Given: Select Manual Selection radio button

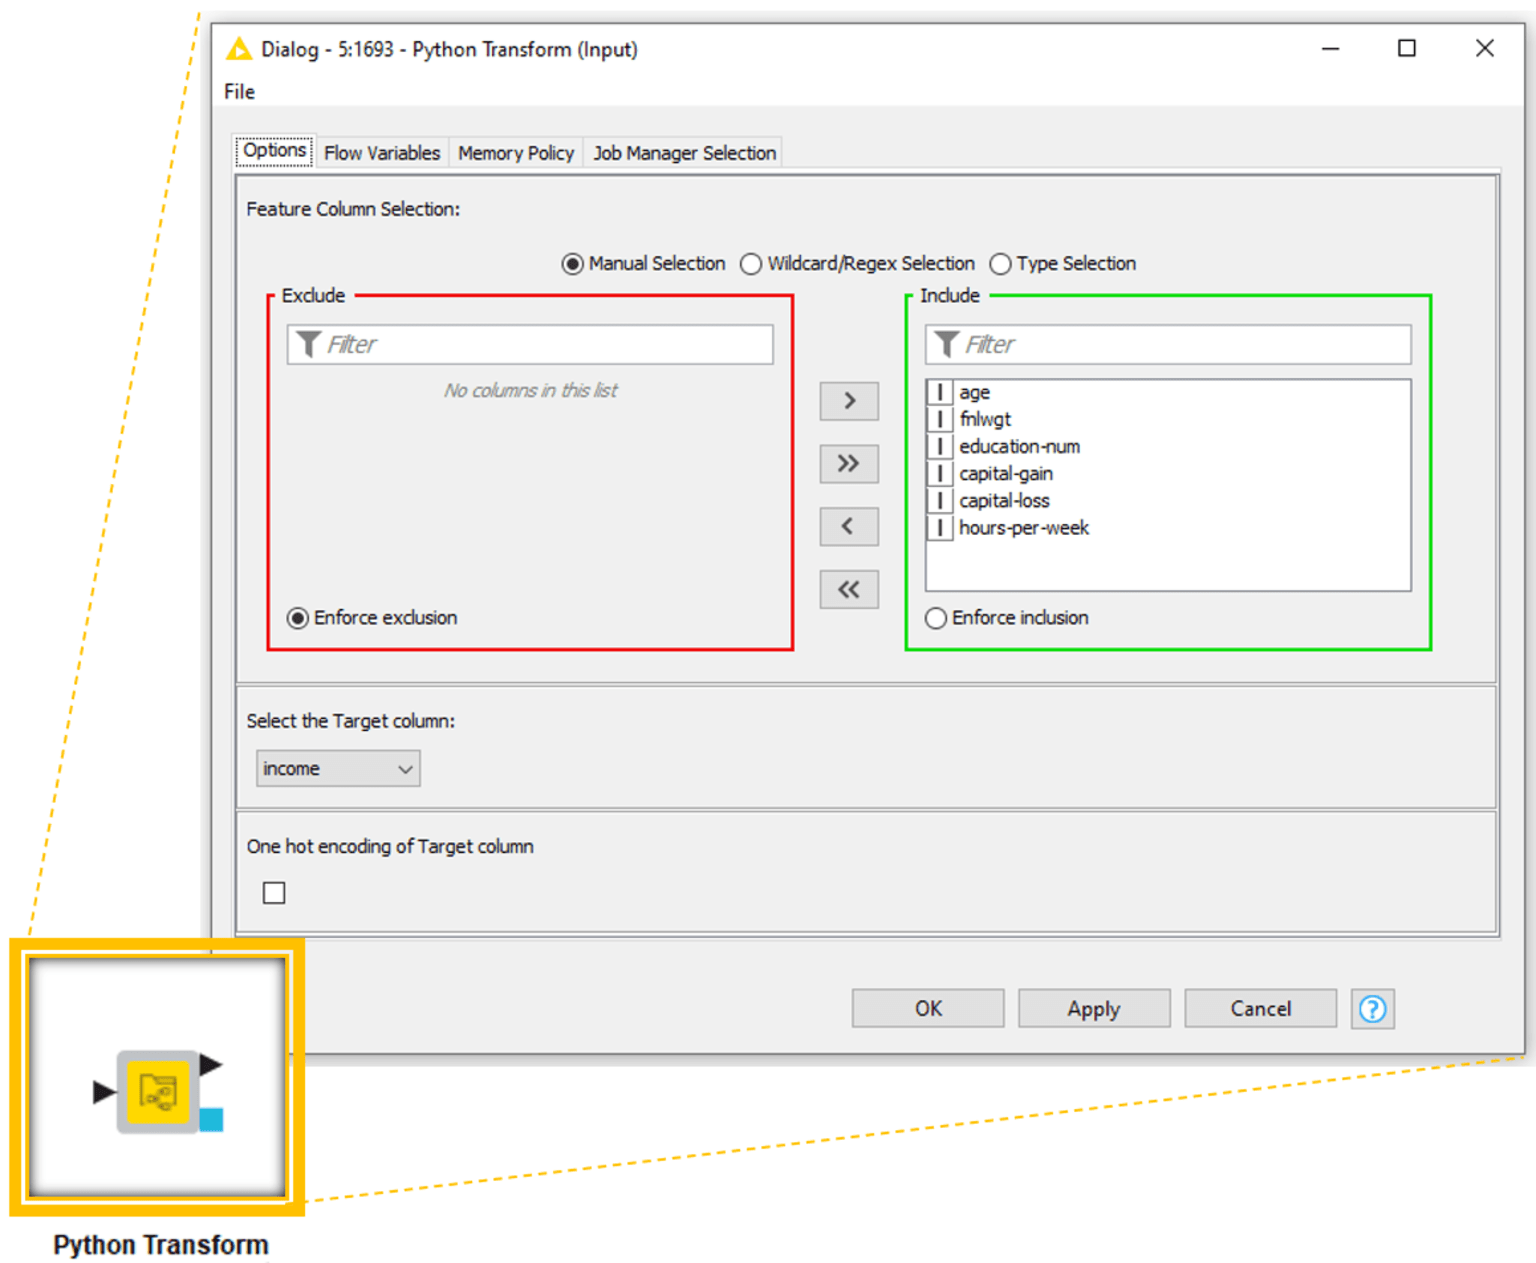Looking at the screenshot, I should coord(572,264).
